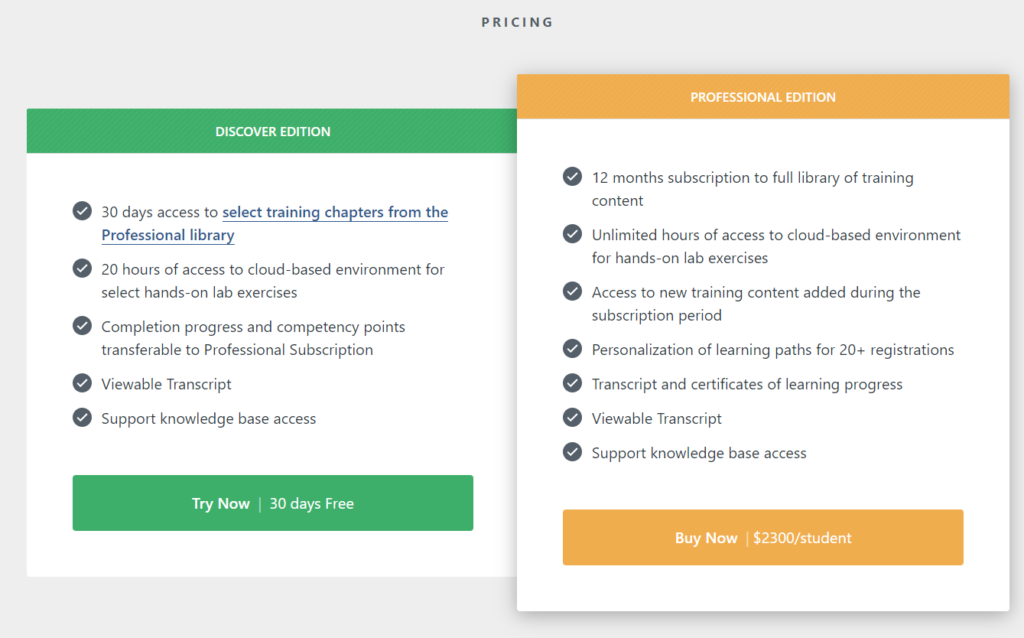The width and height of the screenshot is (1024, 638).
Task: Click 'Personalization of learning paths for 20+ registrations'
Action: 773,350
